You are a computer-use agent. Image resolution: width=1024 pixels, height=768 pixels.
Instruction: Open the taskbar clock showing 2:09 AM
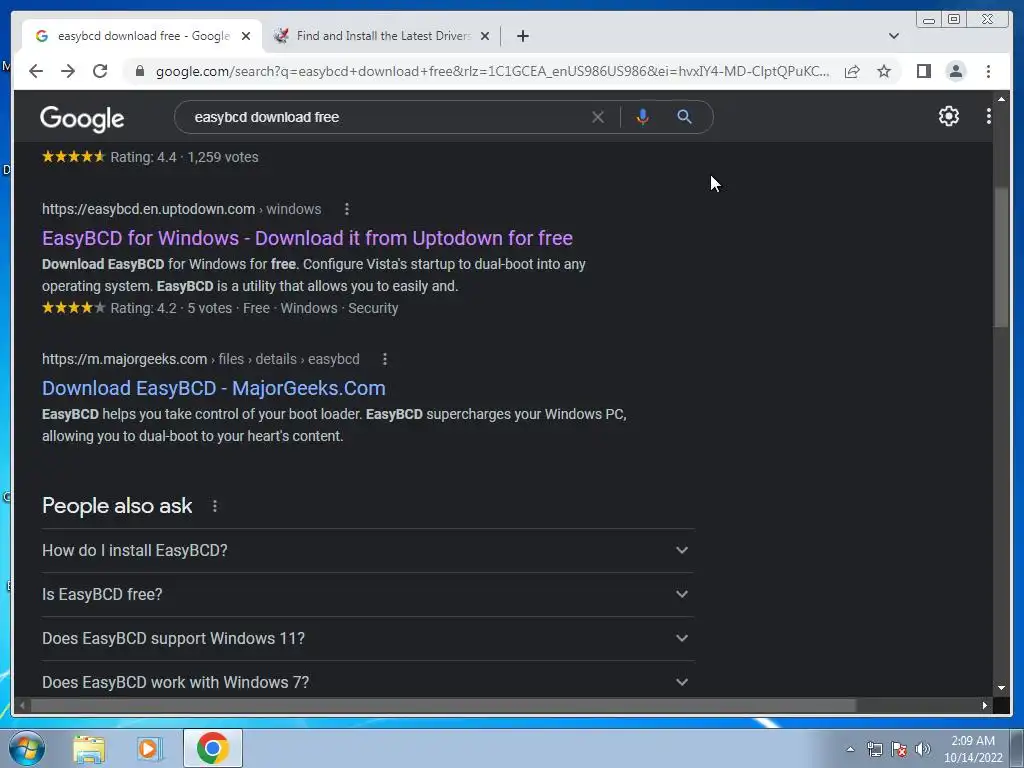point(972,749)
